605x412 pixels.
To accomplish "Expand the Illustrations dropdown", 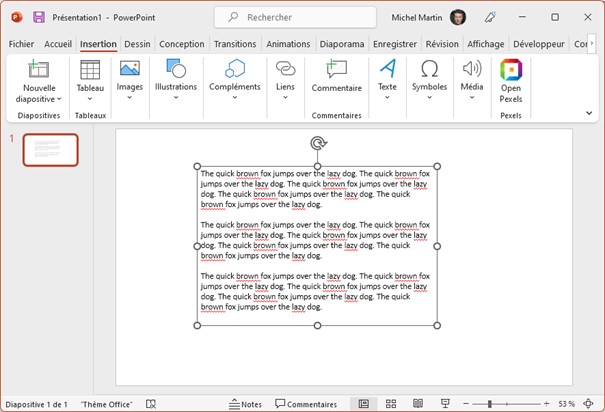I will click(x=176, y=99).
